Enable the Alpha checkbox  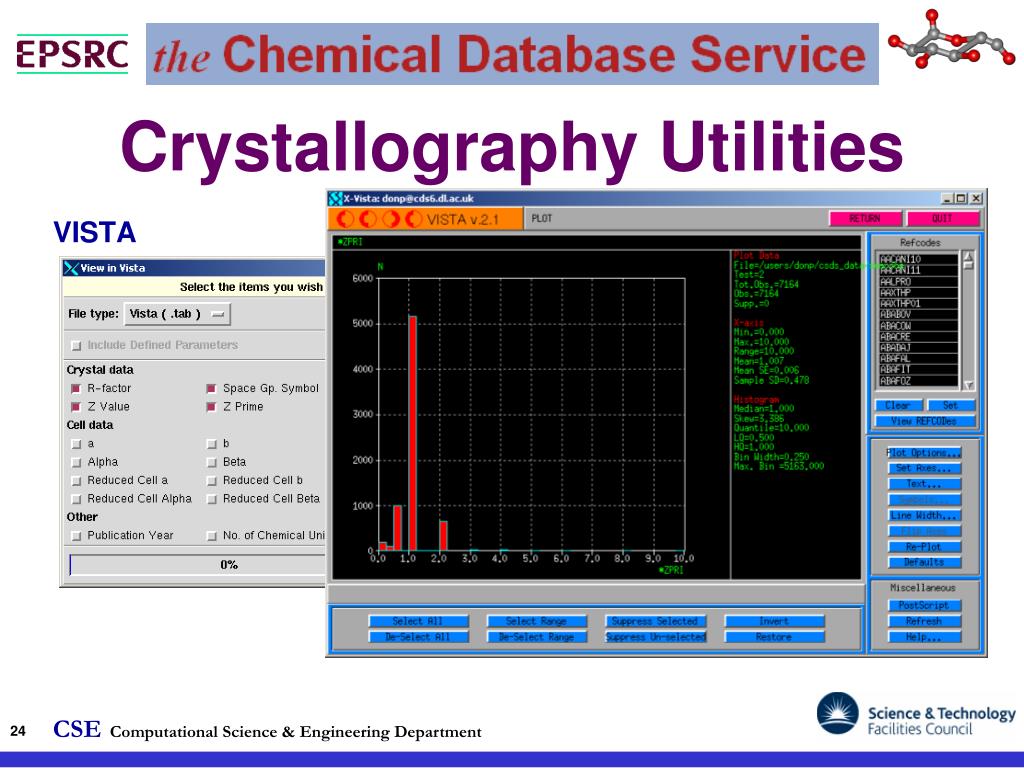[x=76, y=462]
